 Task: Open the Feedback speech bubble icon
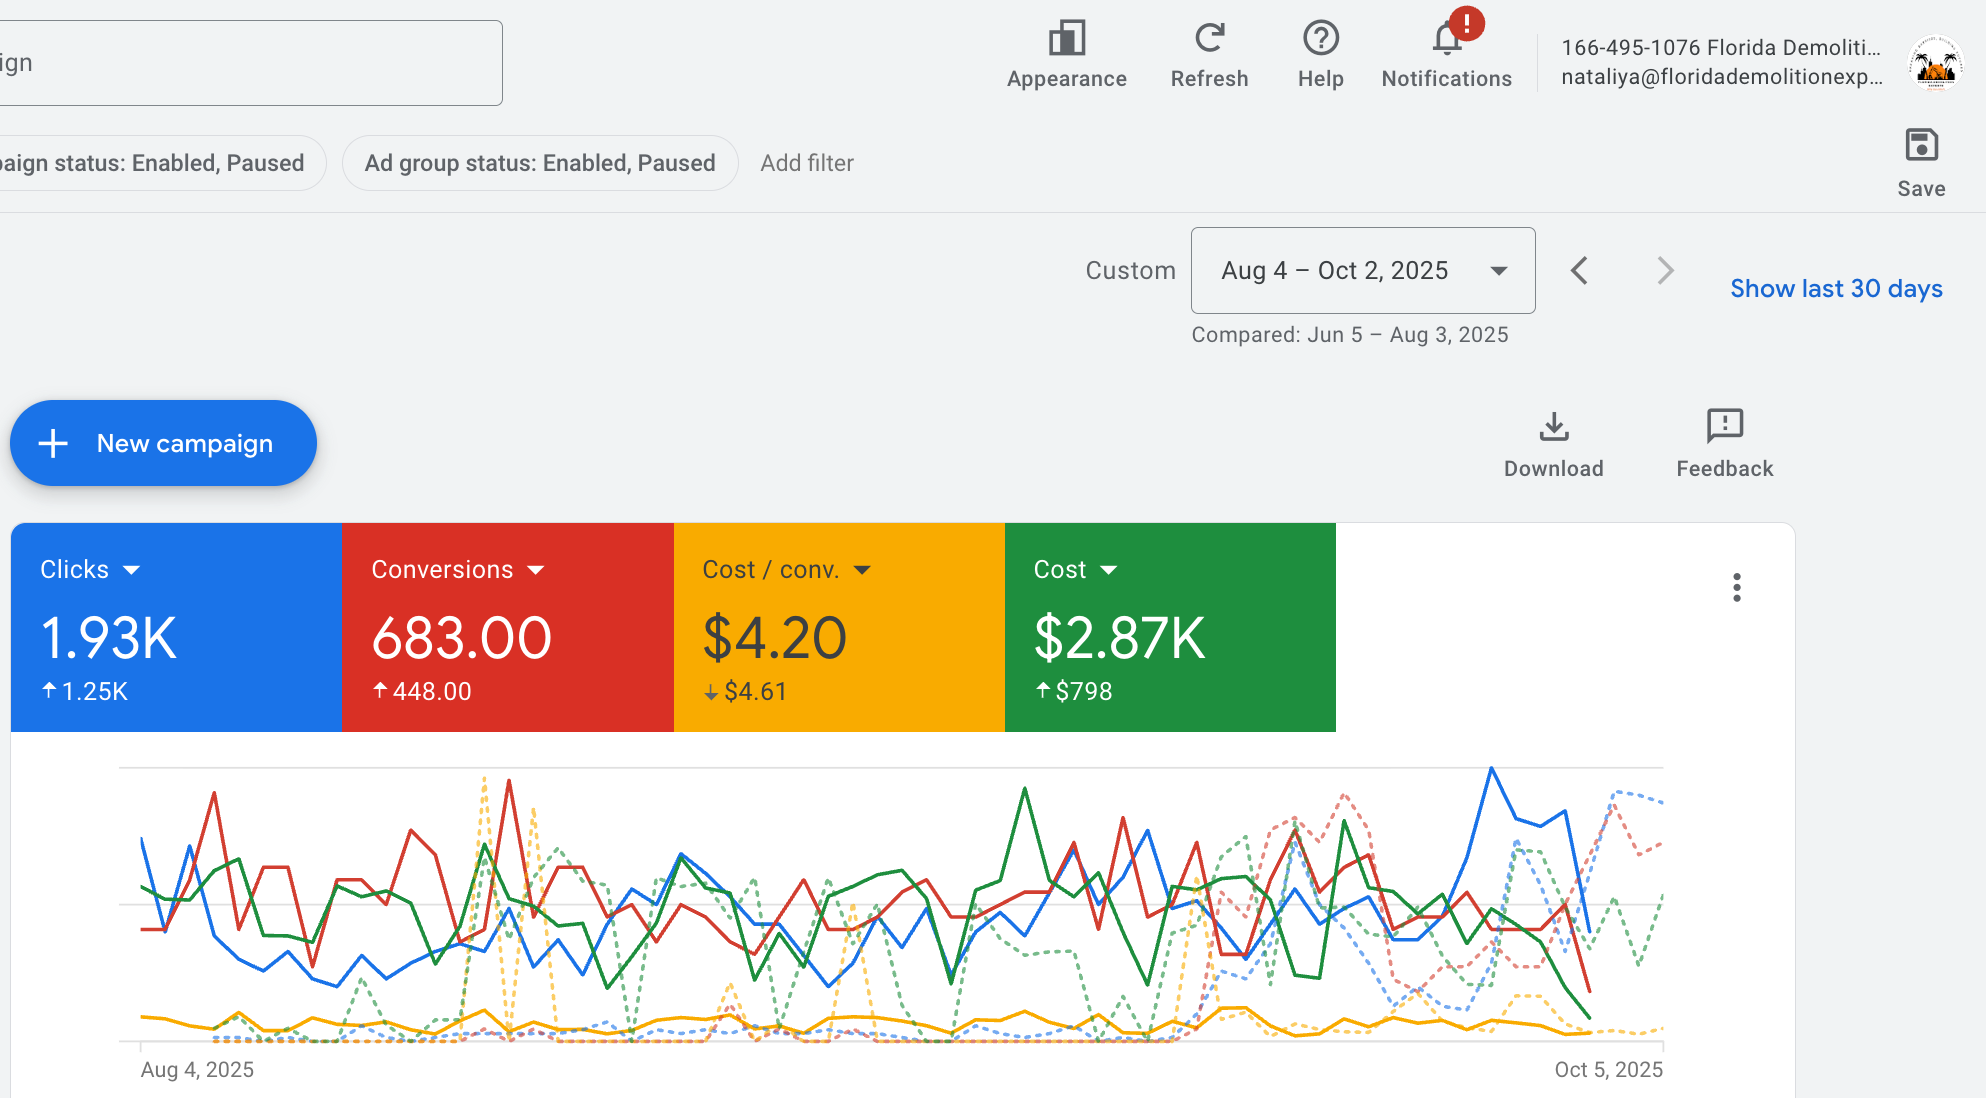click(x=1724, y=427)
